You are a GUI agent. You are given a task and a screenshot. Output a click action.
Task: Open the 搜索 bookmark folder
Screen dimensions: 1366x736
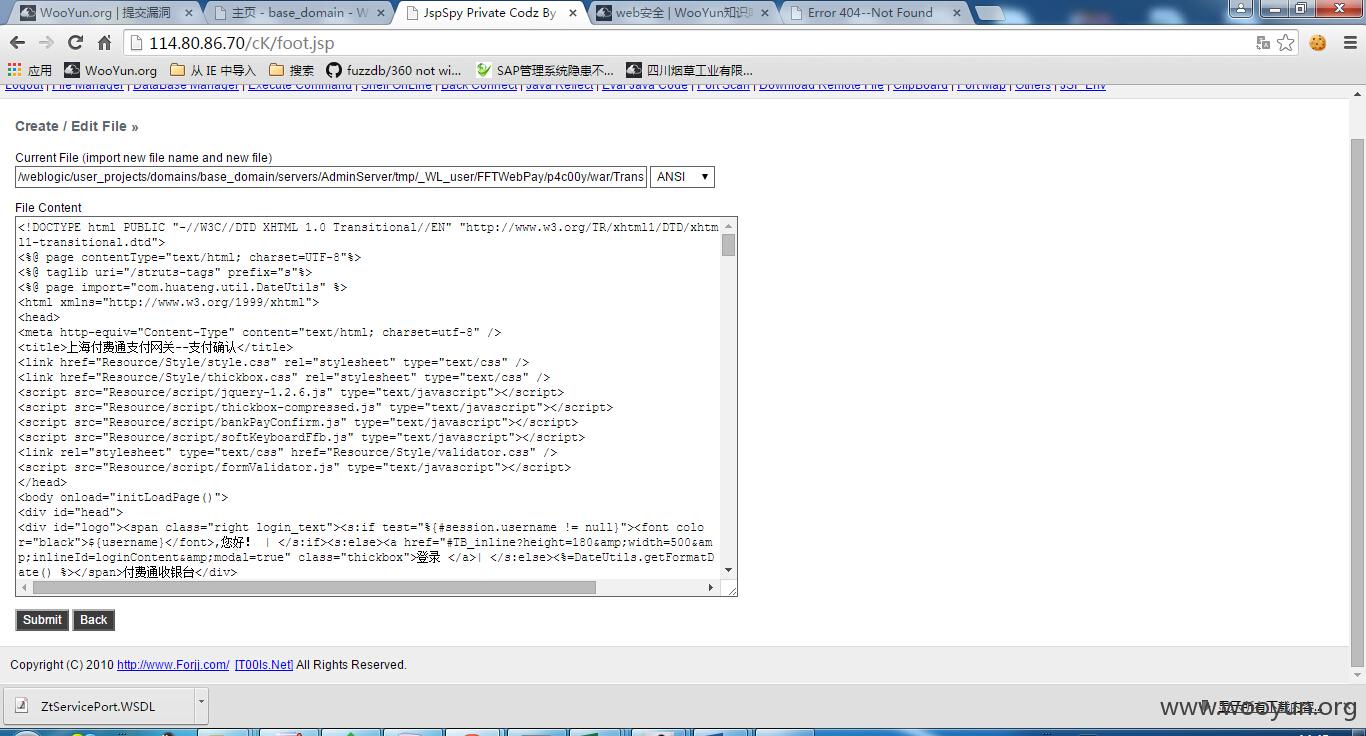[x=291, y=70]
